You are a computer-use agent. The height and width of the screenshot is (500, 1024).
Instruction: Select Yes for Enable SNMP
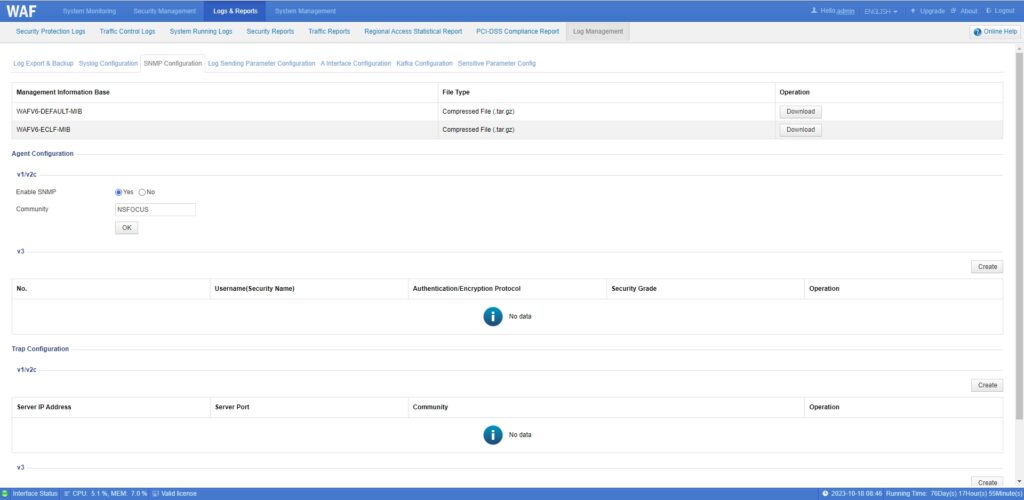pos(119,192)
